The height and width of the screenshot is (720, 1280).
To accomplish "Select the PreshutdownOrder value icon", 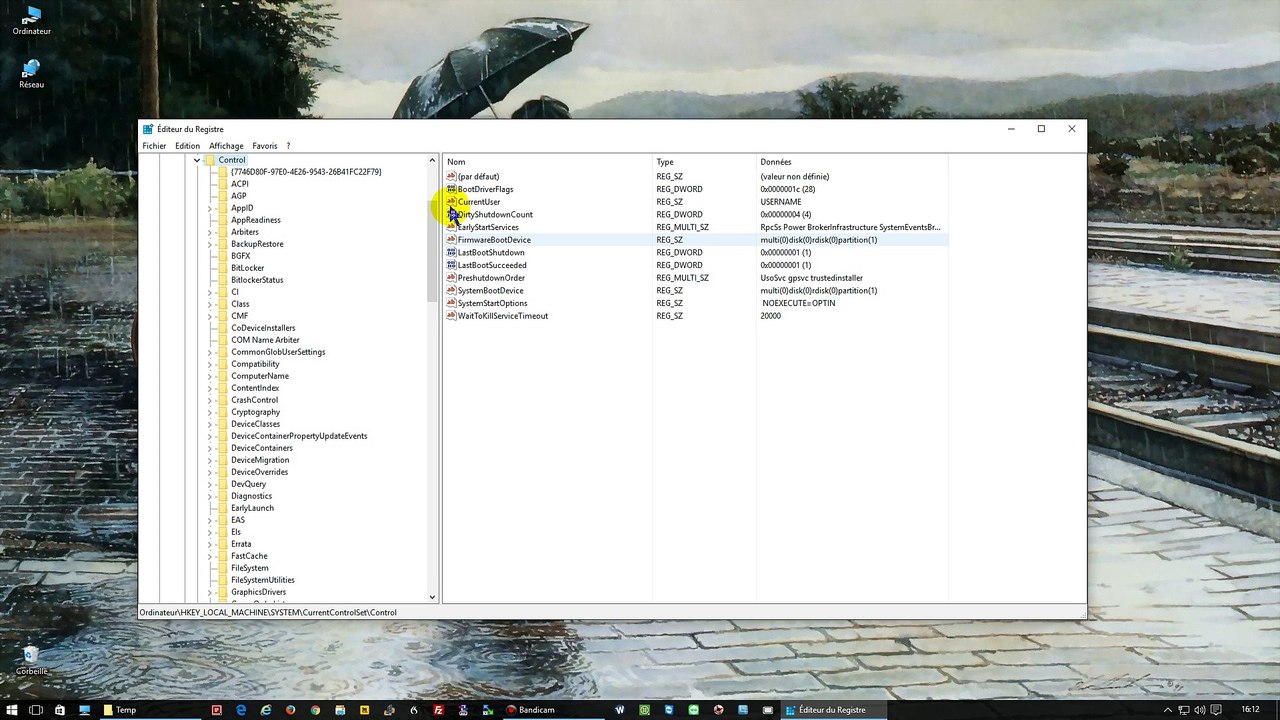I will point(451,278).
